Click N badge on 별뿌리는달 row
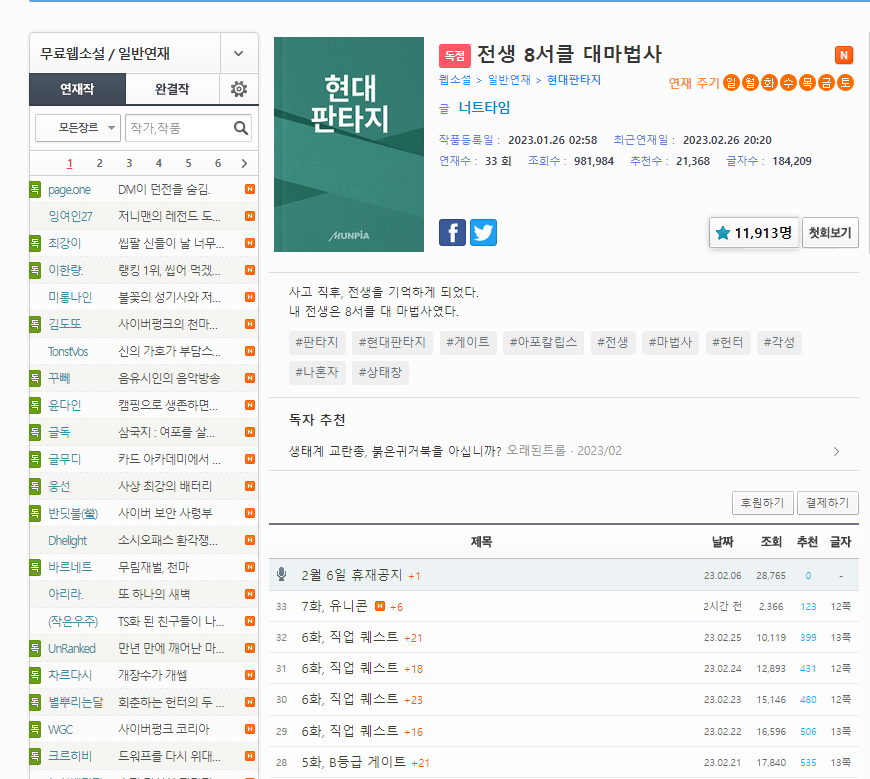 click(x=250, y=702)
